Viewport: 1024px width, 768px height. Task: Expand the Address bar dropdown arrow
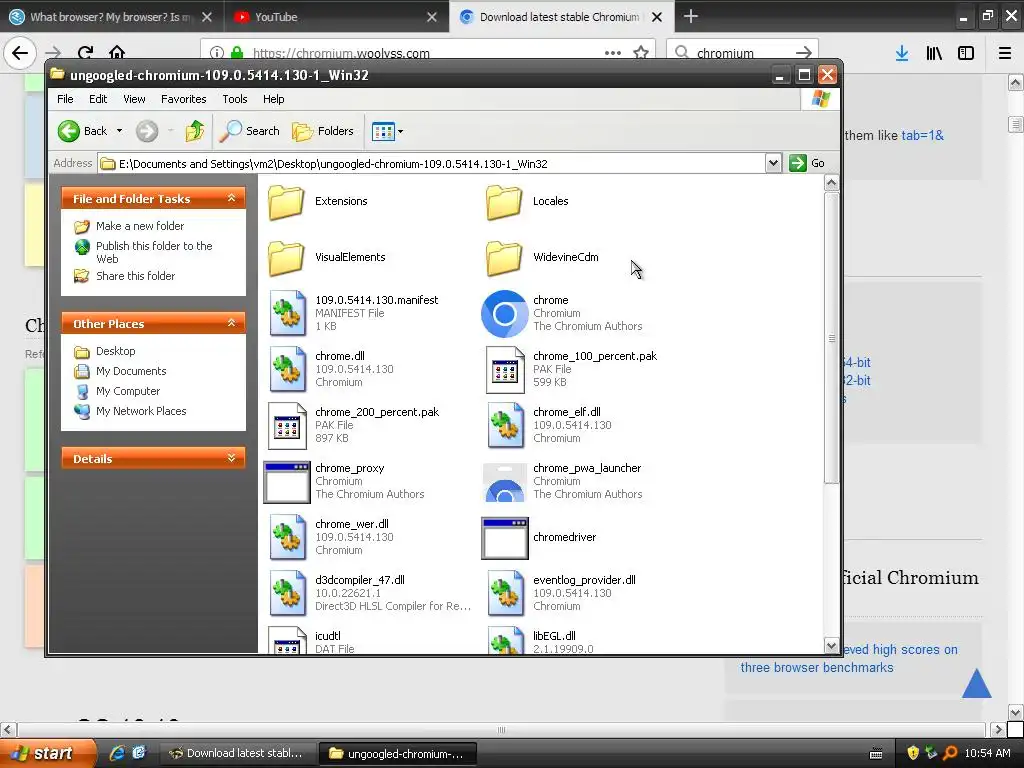pyautogui.click(x=773, y=163)
